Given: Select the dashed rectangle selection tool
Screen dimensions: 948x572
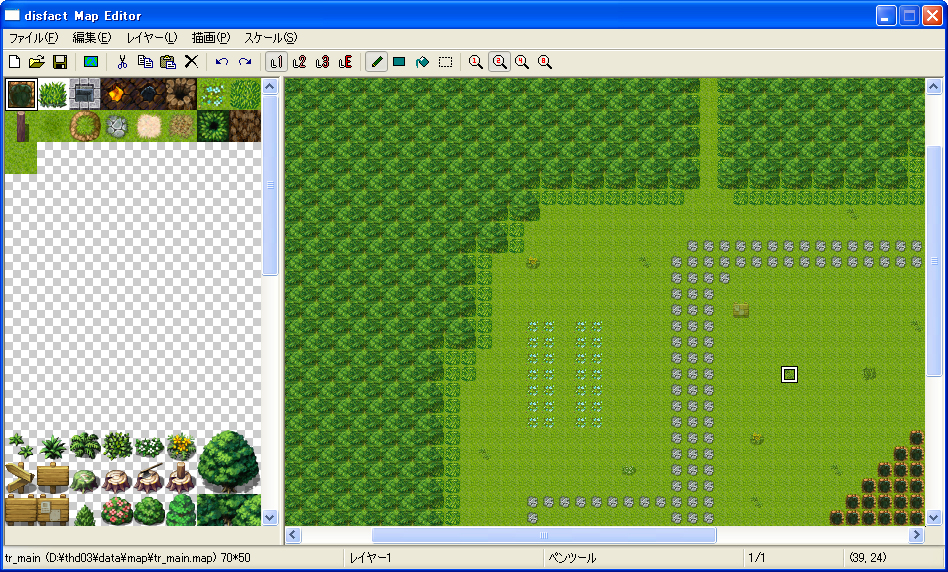Looking at the screenshot, I should 445,62.
